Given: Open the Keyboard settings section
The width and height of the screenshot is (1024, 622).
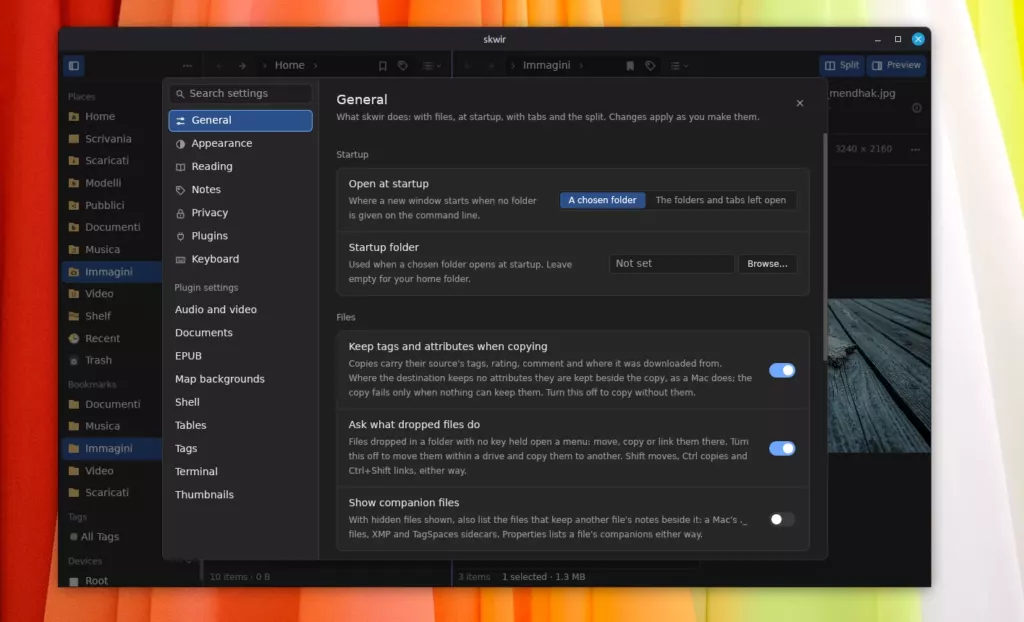Looking at the screenshot, I should point(240,259).
